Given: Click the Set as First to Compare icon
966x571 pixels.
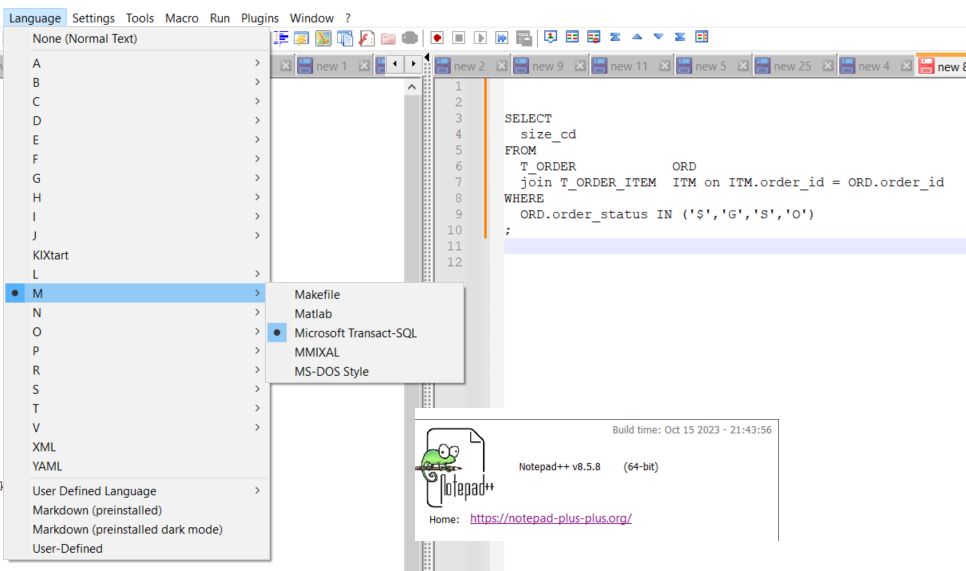Looking at the screenshot, I should tap(551, 37).
